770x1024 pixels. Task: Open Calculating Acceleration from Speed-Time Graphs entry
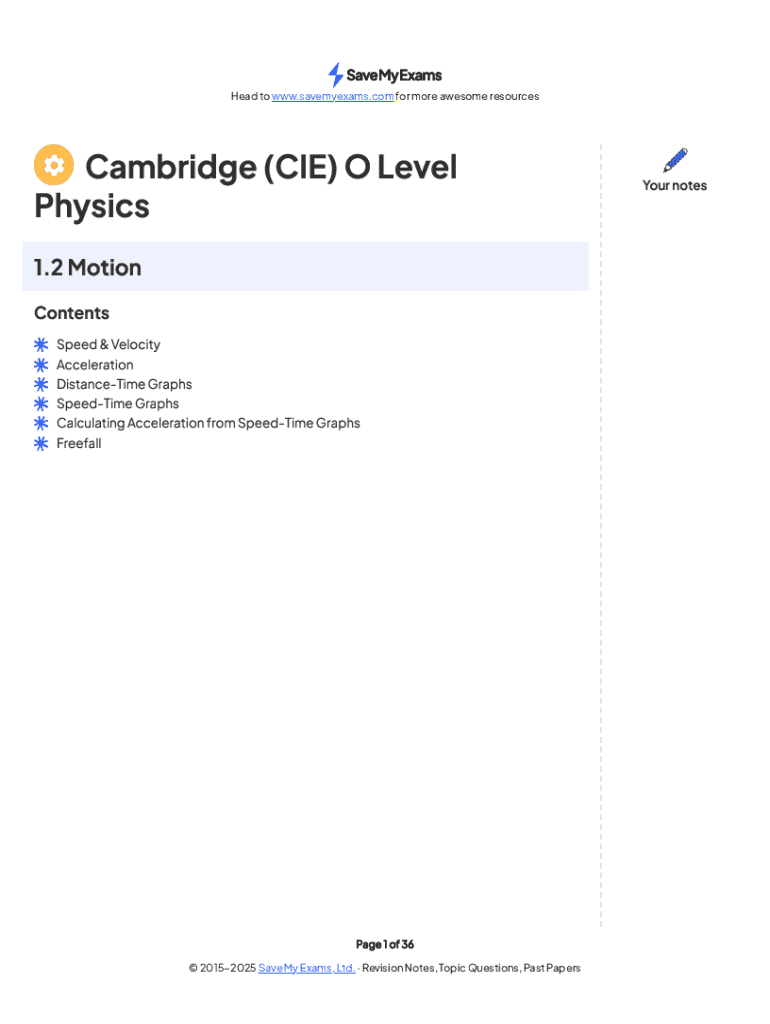208,423
